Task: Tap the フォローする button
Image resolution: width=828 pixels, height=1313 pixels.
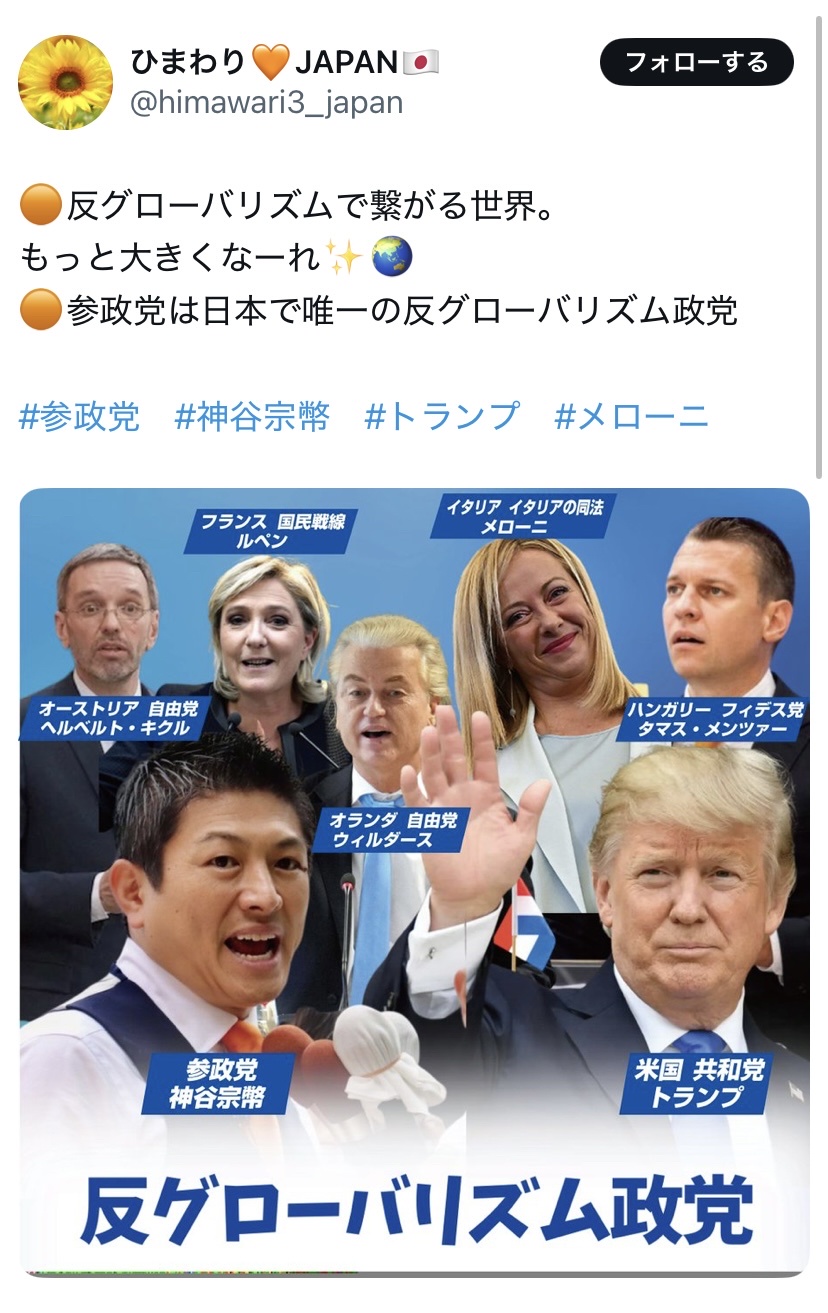Action: coord(697,63)
